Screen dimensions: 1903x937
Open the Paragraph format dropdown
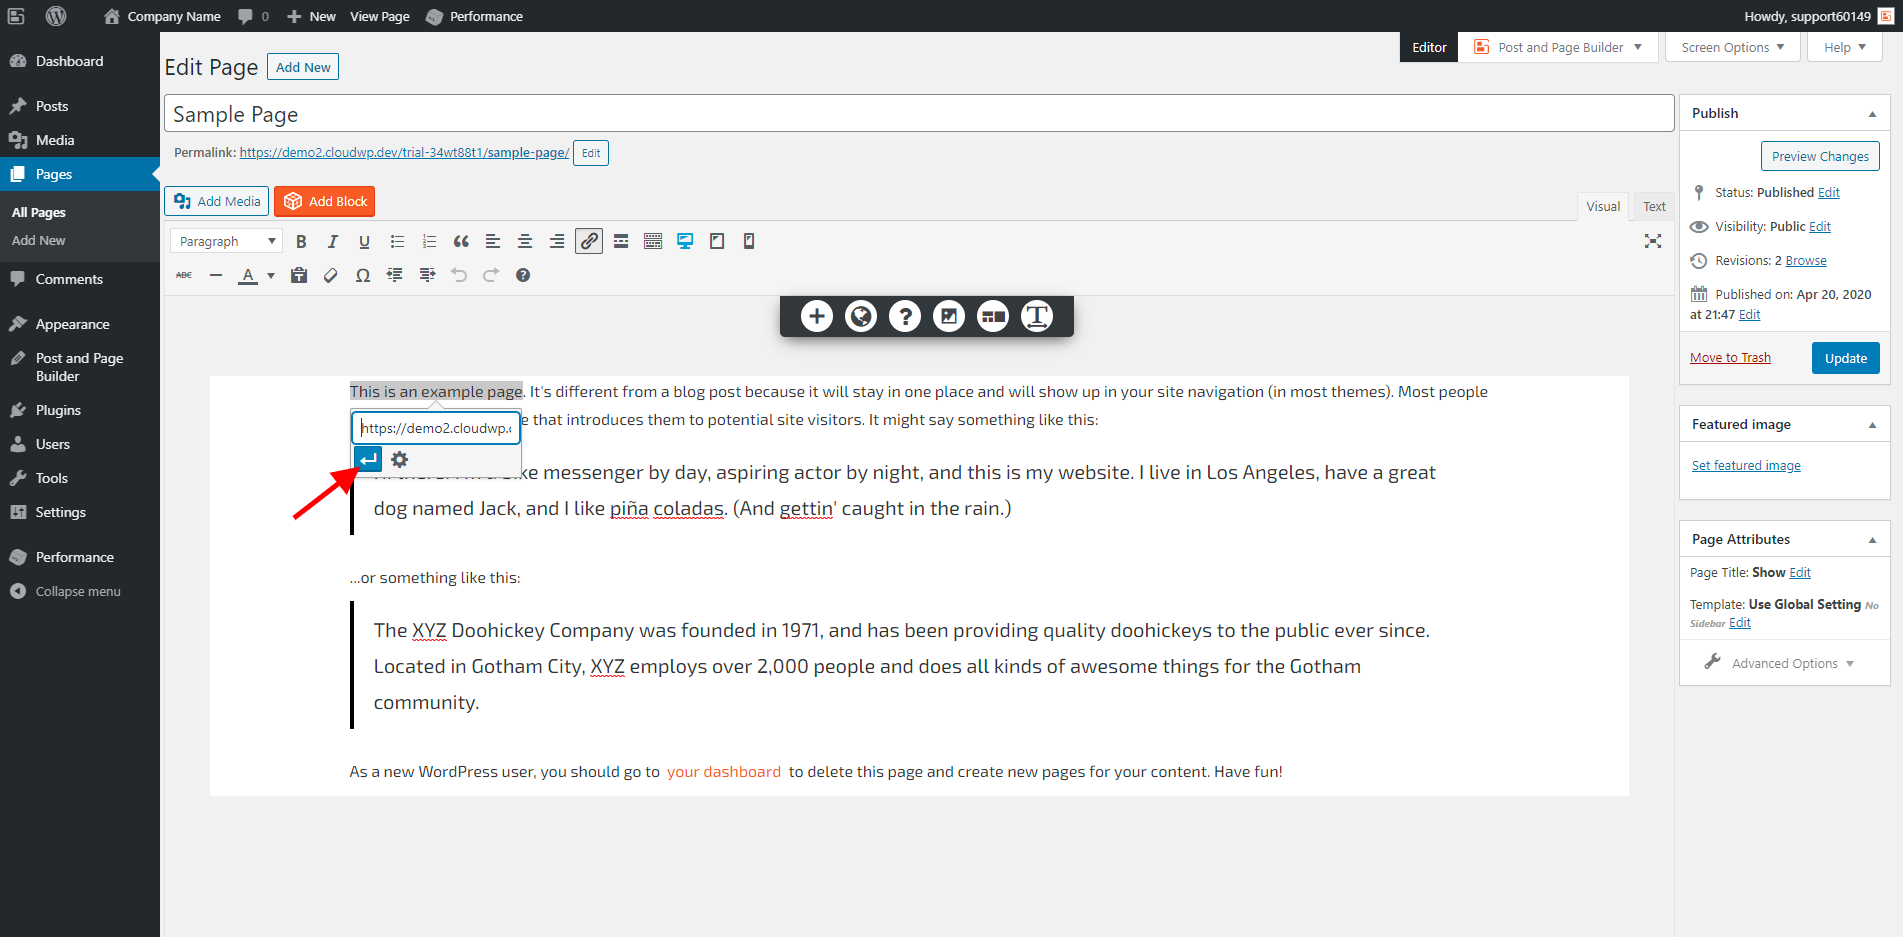pos(225,241)
